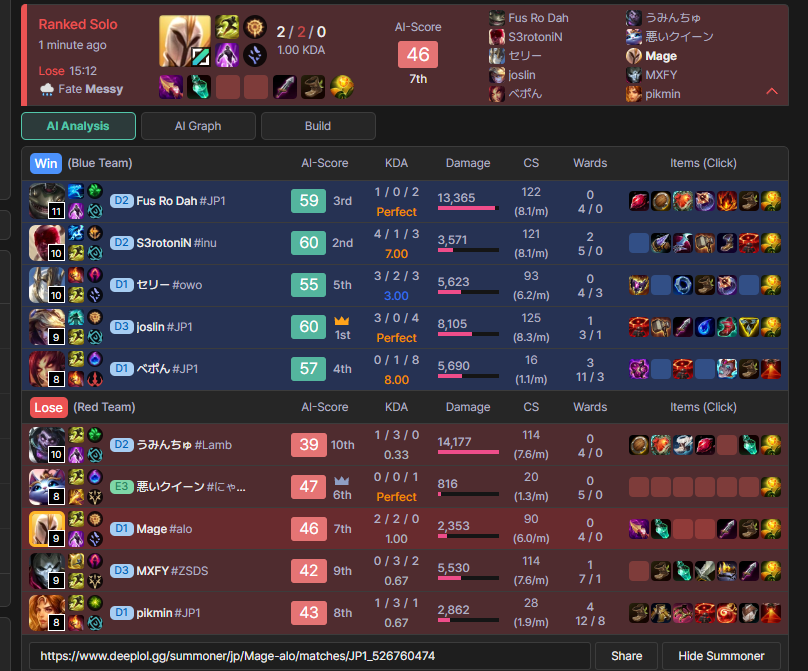The height and width of the screenshot is (671, 808).
Task: Click the Share button
Action: click(626, 656)
